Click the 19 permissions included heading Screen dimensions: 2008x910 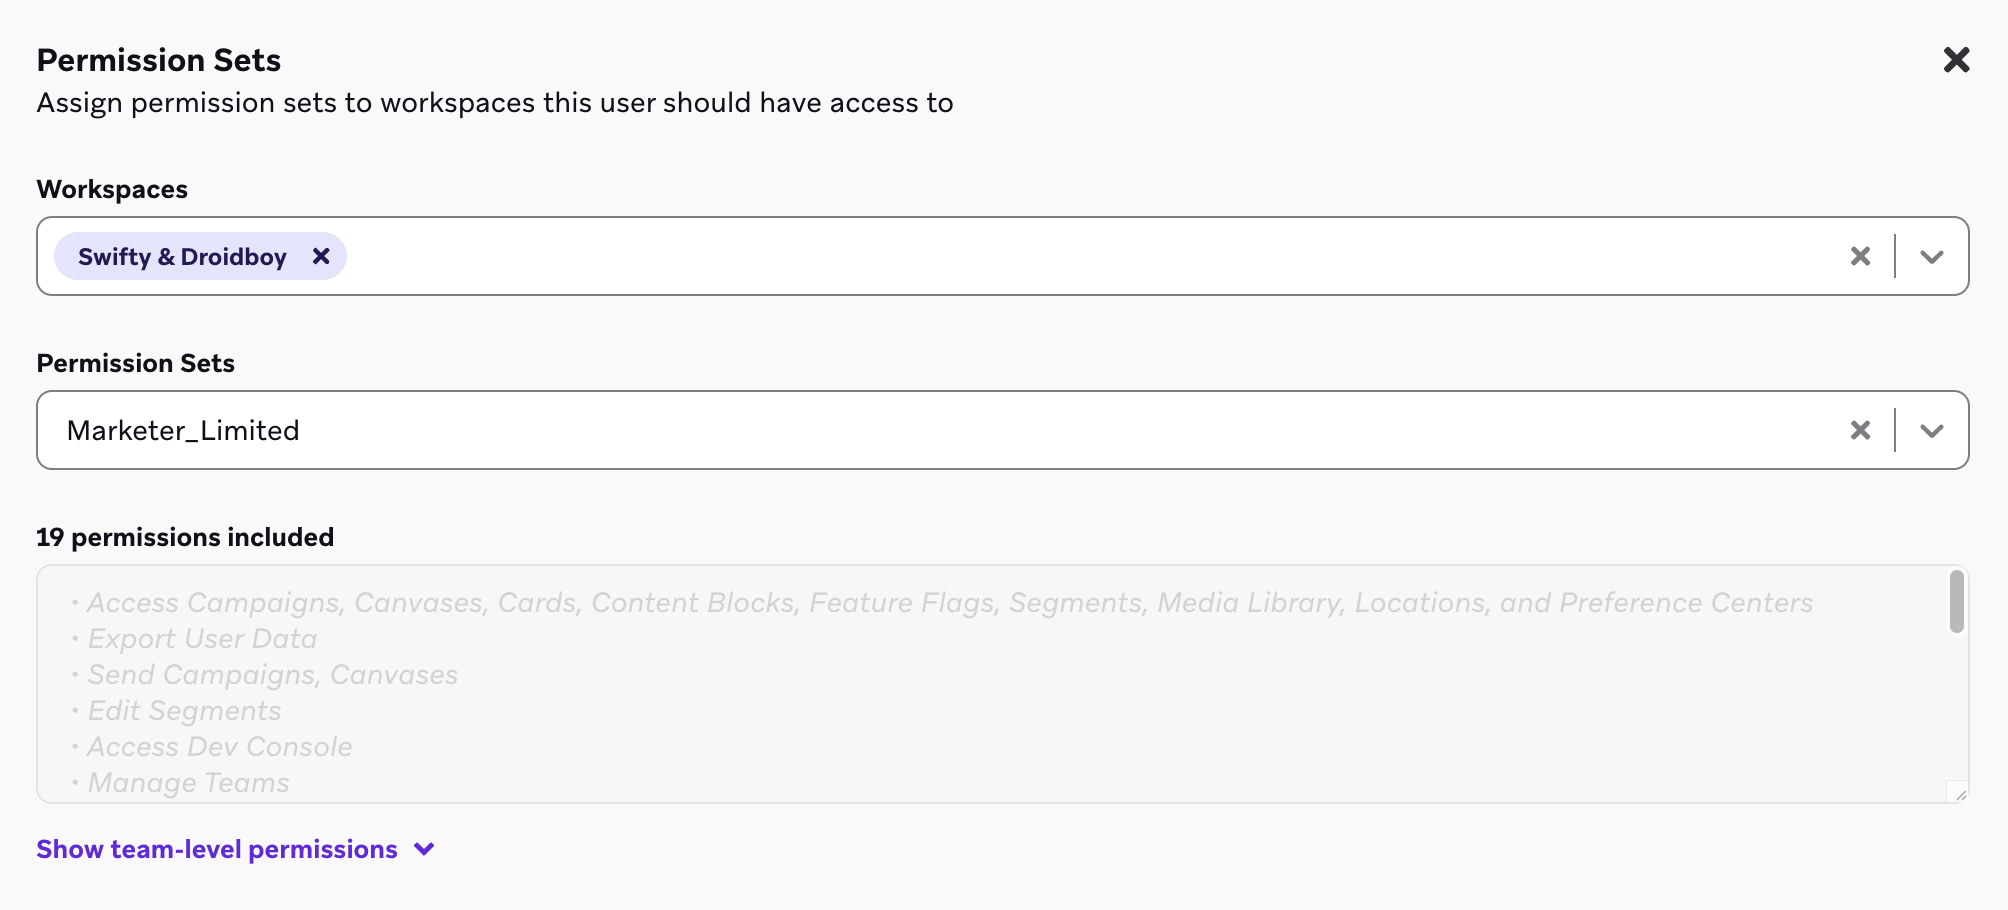point(185,537)
